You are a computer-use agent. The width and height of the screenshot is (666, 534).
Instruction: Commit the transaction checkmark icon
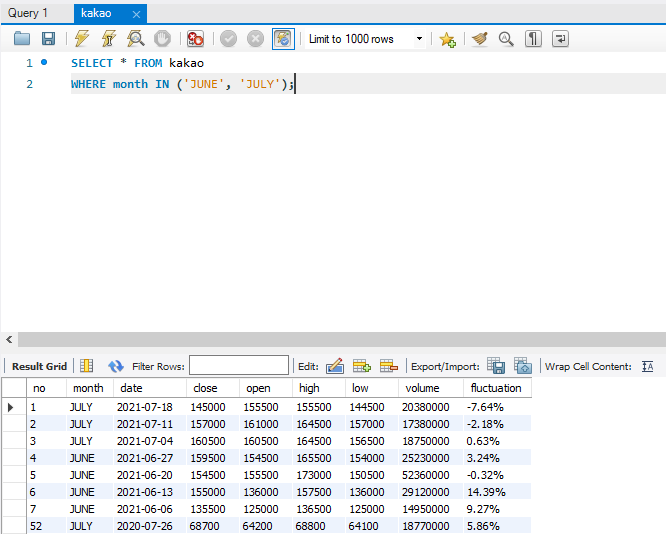tap(229, 39)
